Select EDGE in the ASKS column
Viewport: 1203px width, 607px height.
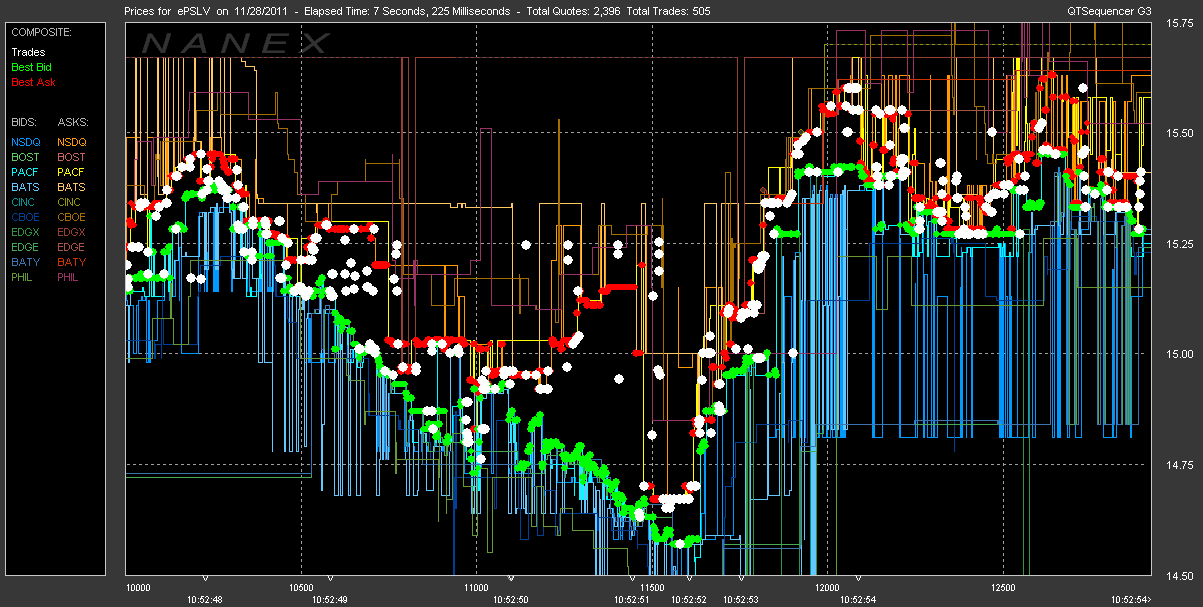73,247
